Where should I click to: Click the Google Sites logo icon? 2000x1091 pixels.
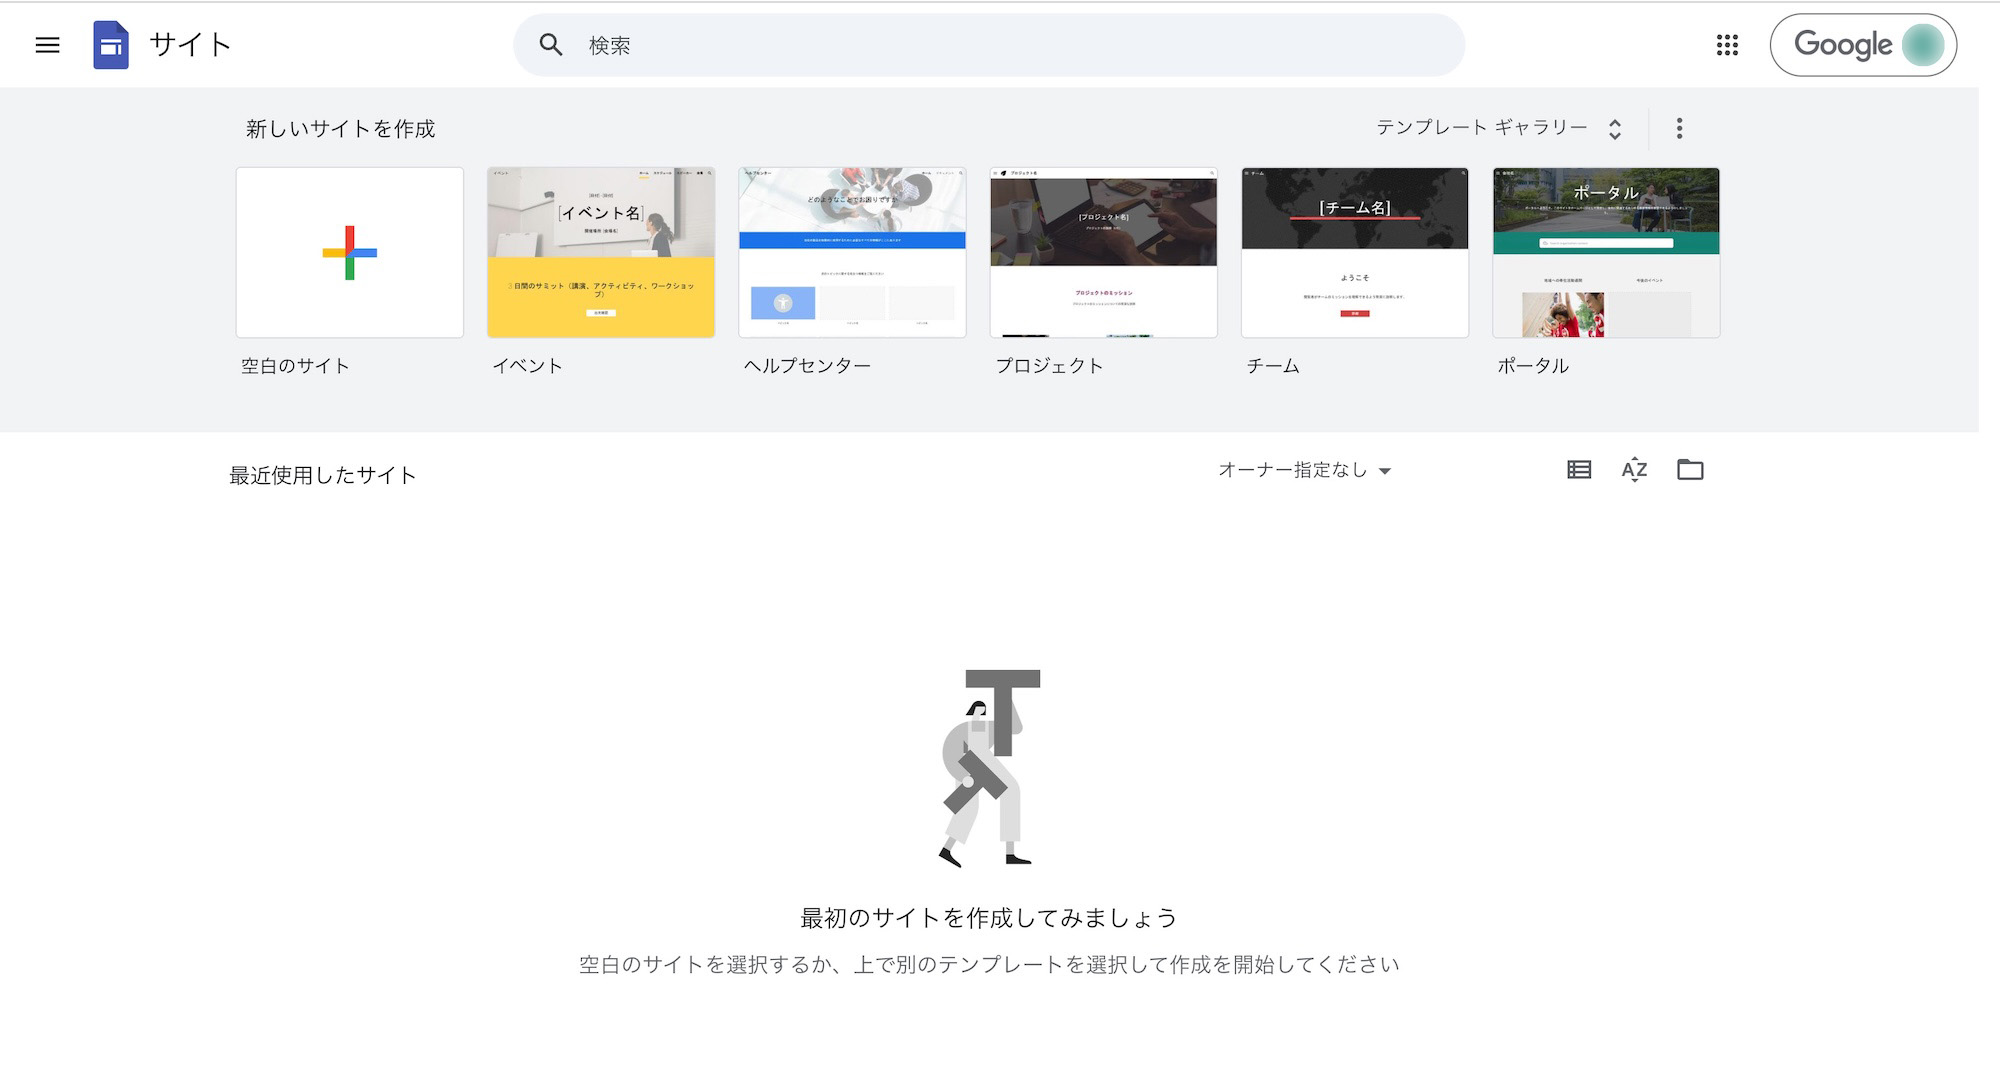111,45
